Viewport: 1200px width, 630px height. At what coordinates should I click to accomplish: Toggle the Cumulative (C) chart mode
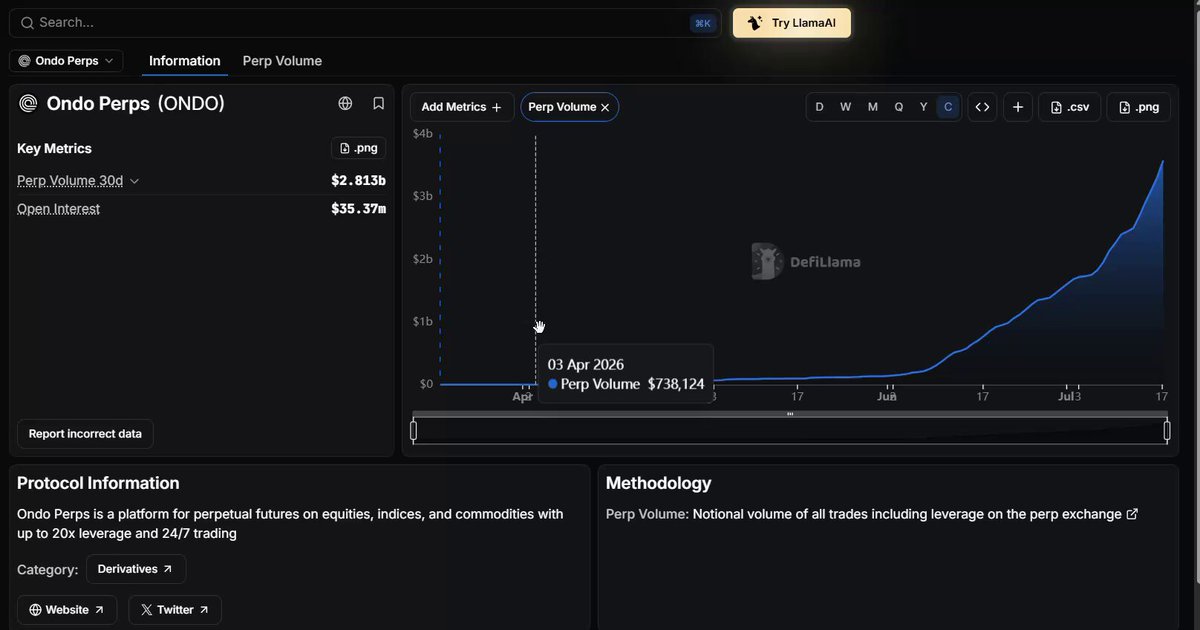point(949,107)
